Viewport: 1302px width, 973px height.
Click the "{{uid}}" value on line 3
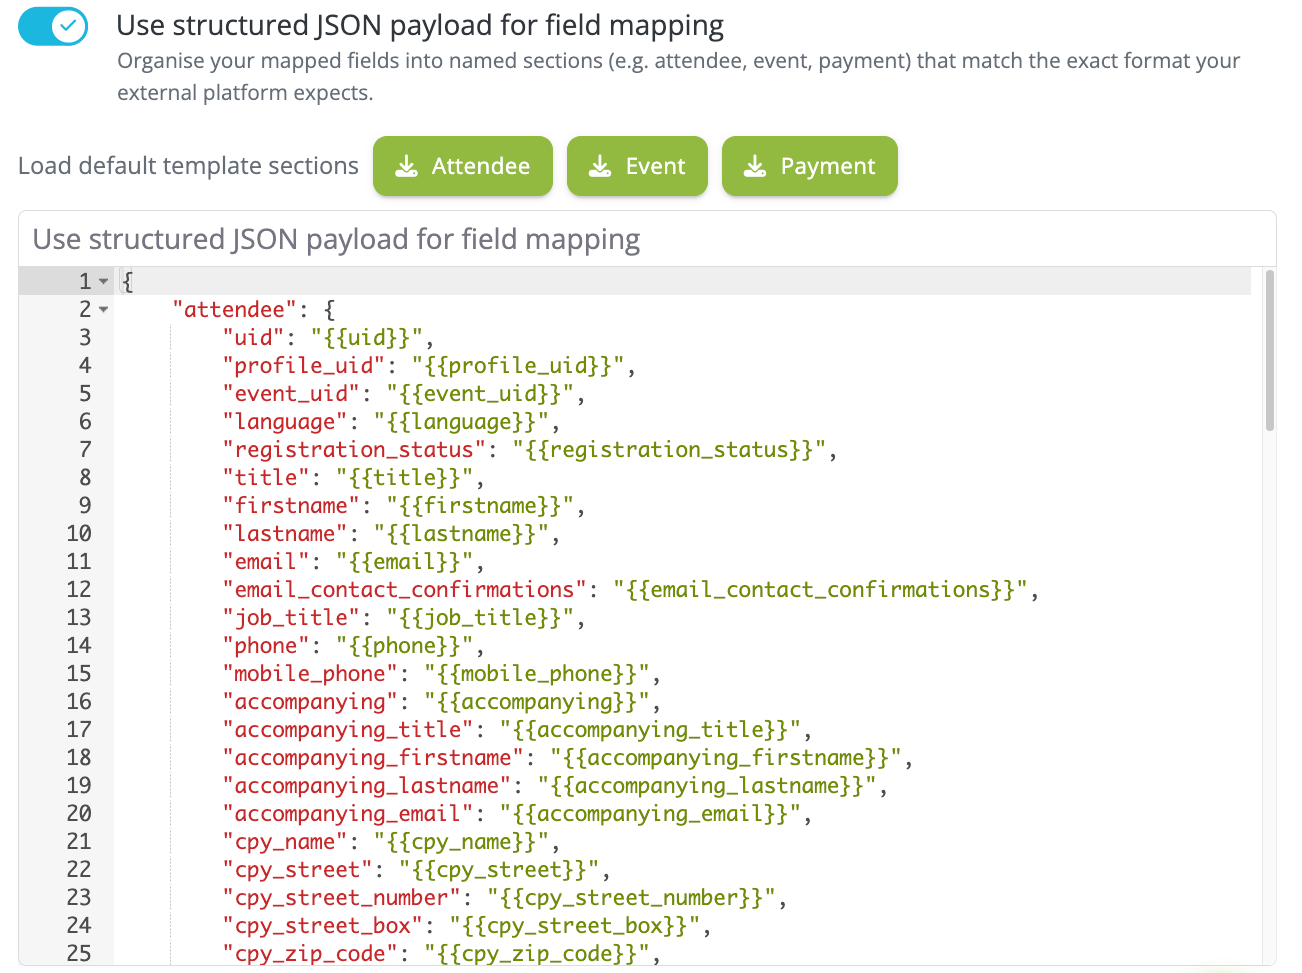click(367, 338)
